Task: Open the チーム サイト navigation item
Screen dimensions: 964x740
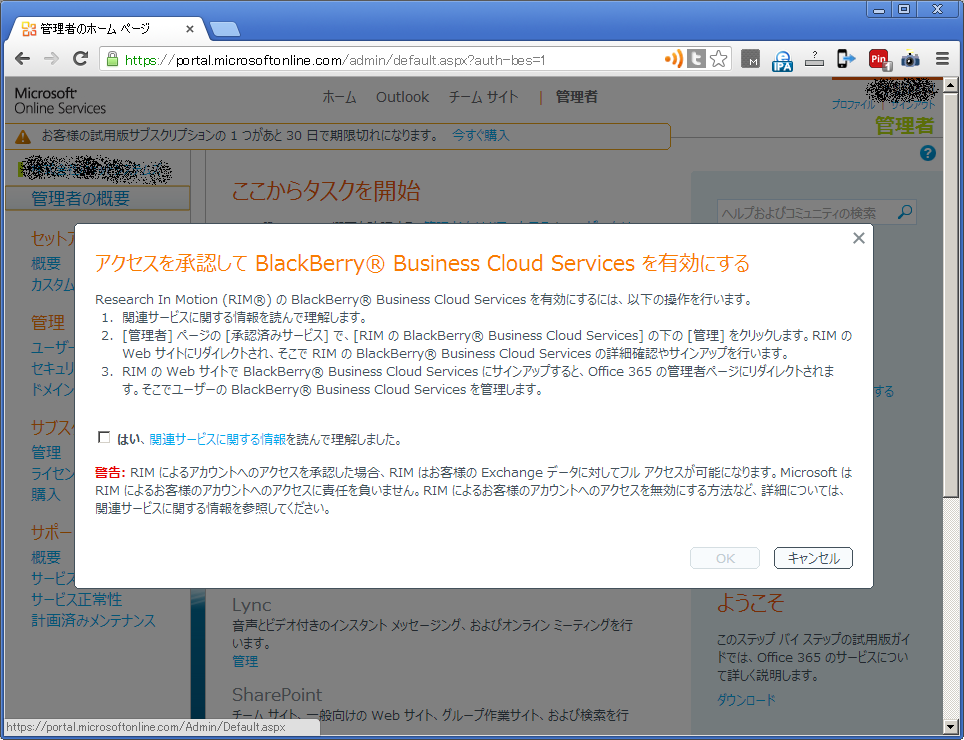Action: click(x=484, y=97)
